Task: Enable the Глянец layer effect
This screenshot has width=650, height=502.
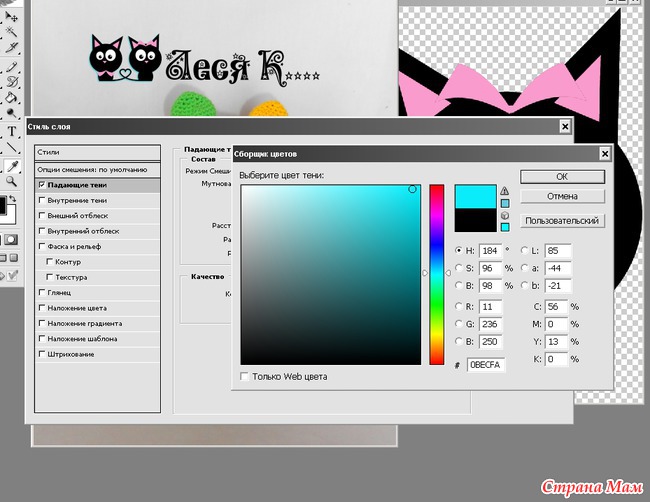Action: click(41, 293)
